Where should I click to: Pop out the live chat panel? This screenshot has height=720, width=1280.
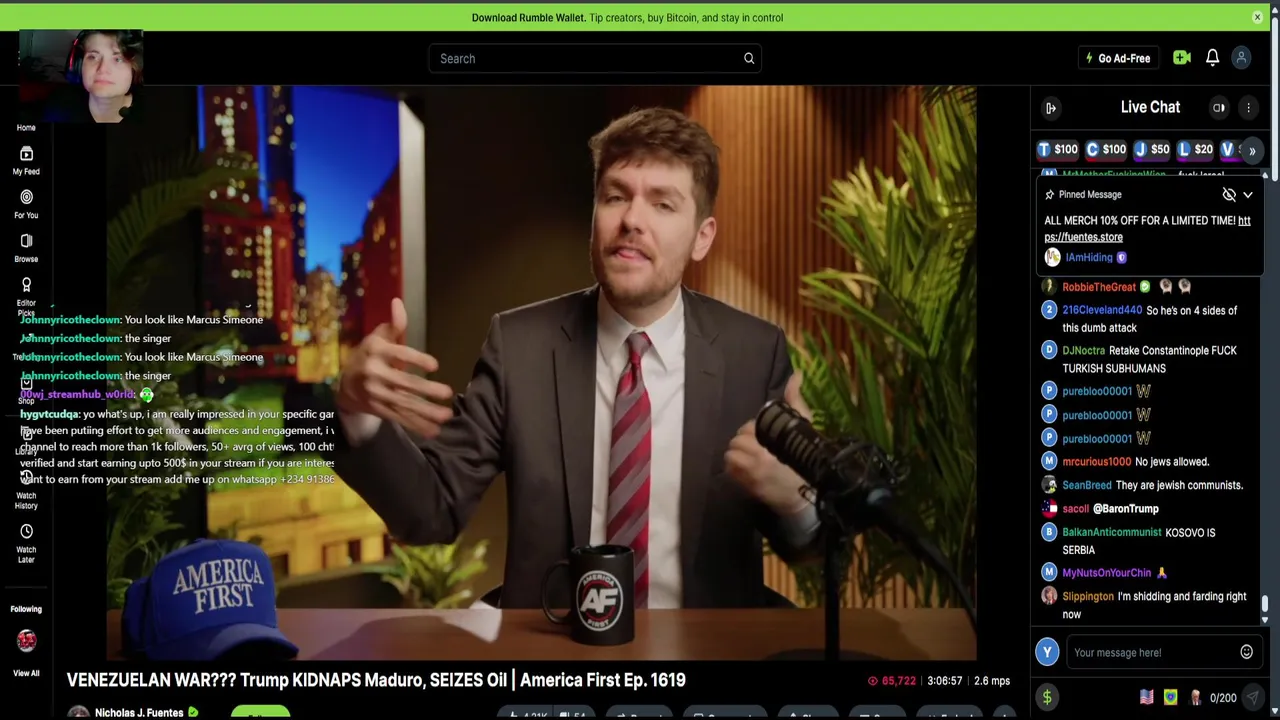[1051, 108]
